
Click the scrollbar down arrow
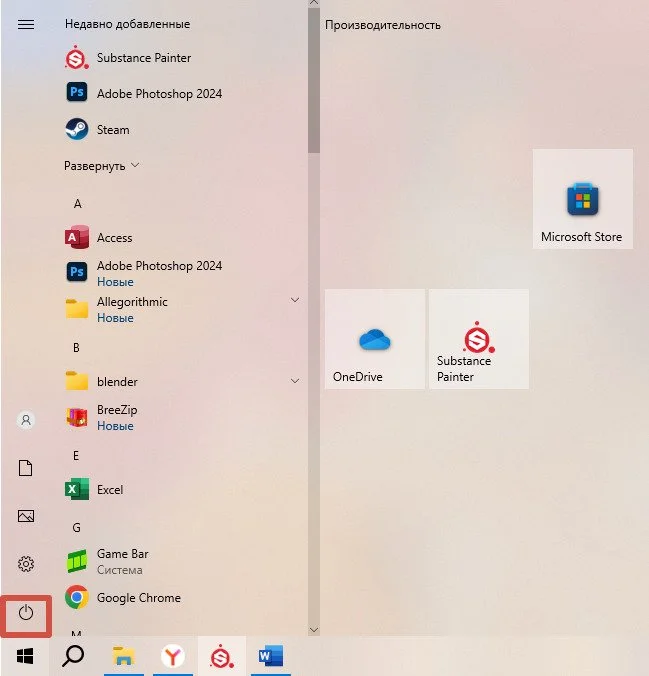click(x=314, y=630)
